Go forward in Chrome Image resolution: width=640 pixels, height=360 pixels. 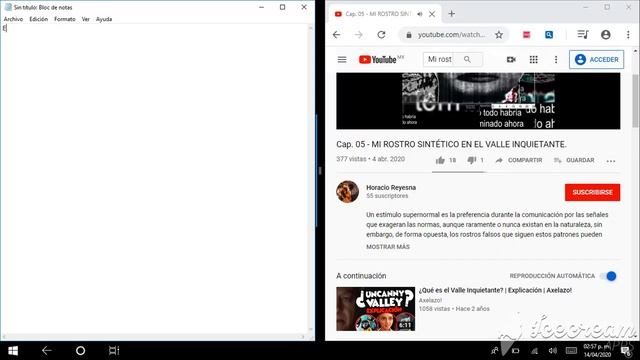click(x=359, y=35)
